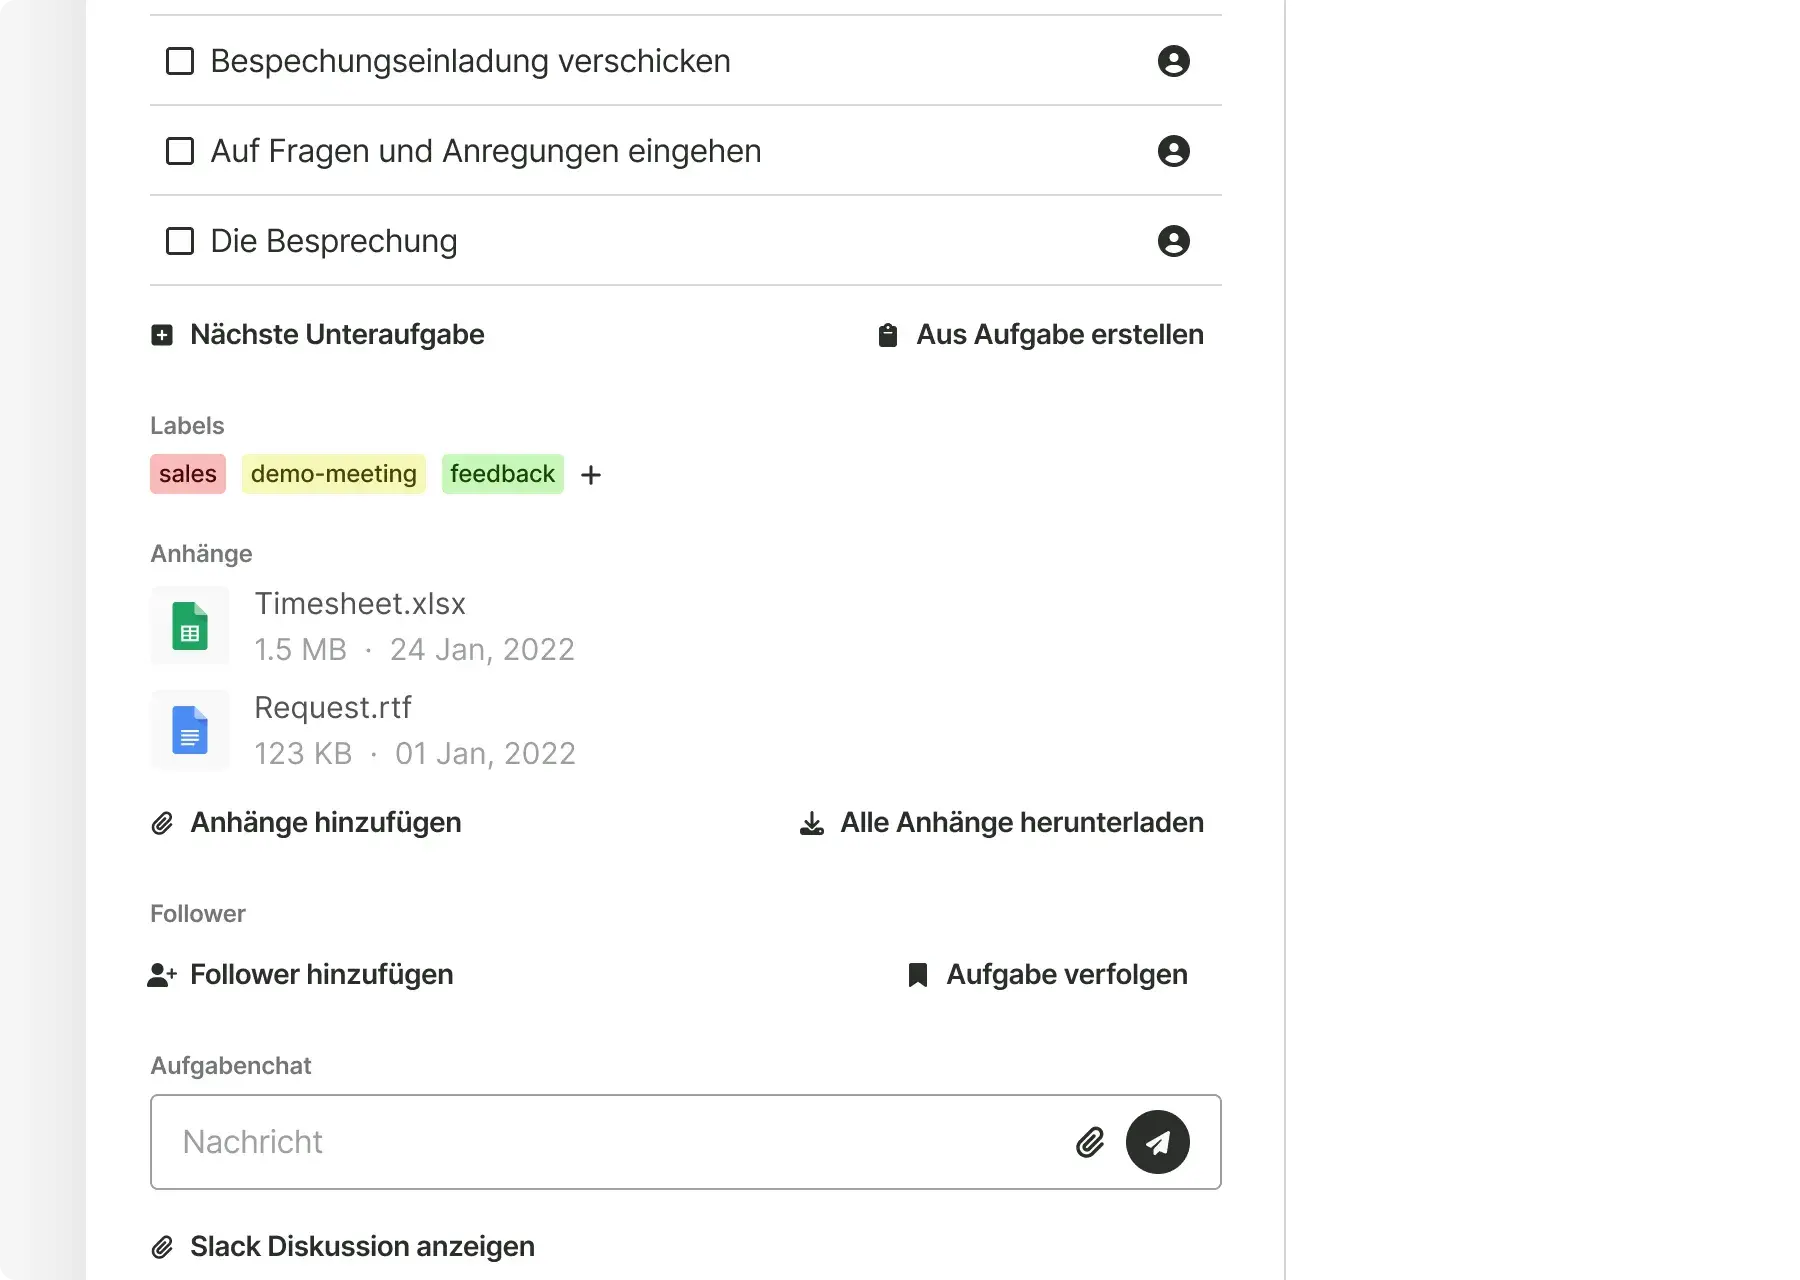Select Anhänge hinzufügen to attach files
The height and width of the screenshot is (1280, 1800).
pyautogui.click(x=306, y=823)
